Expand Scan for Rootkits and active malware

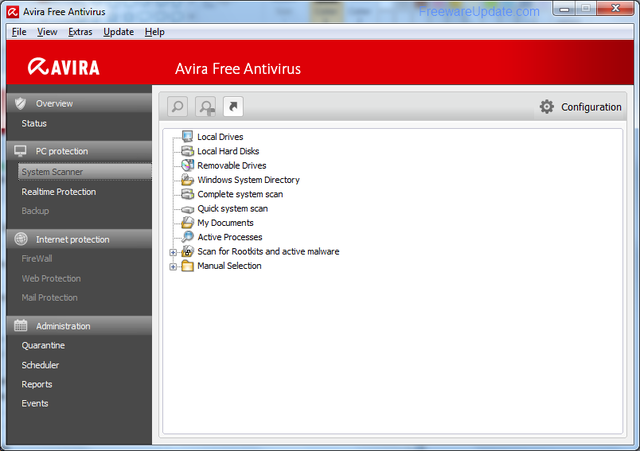click(x=173, y=252)
